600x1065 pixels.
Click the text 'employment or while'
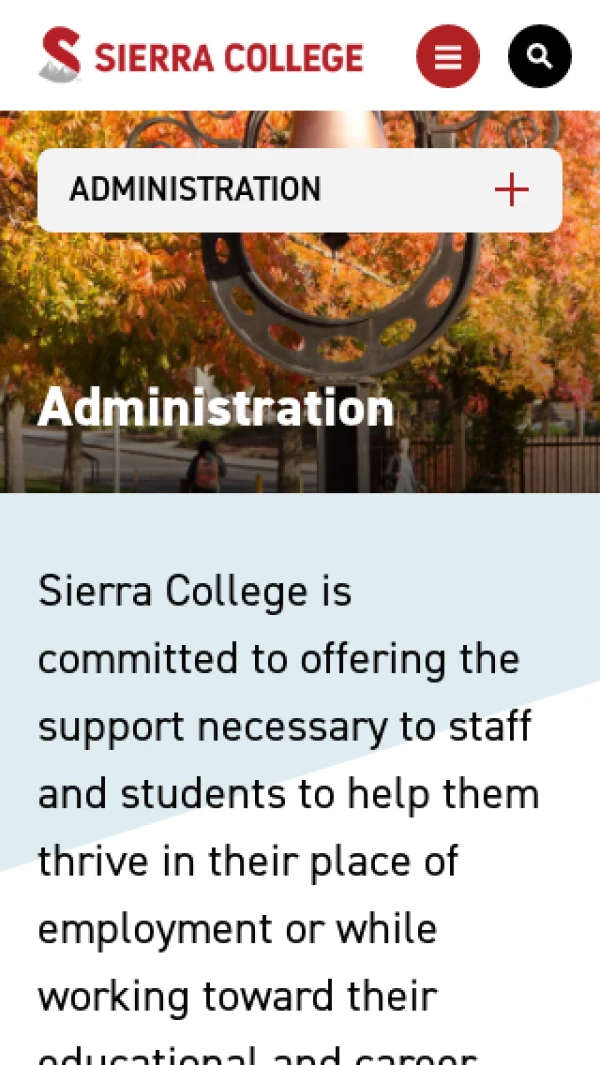pos(237,929)
